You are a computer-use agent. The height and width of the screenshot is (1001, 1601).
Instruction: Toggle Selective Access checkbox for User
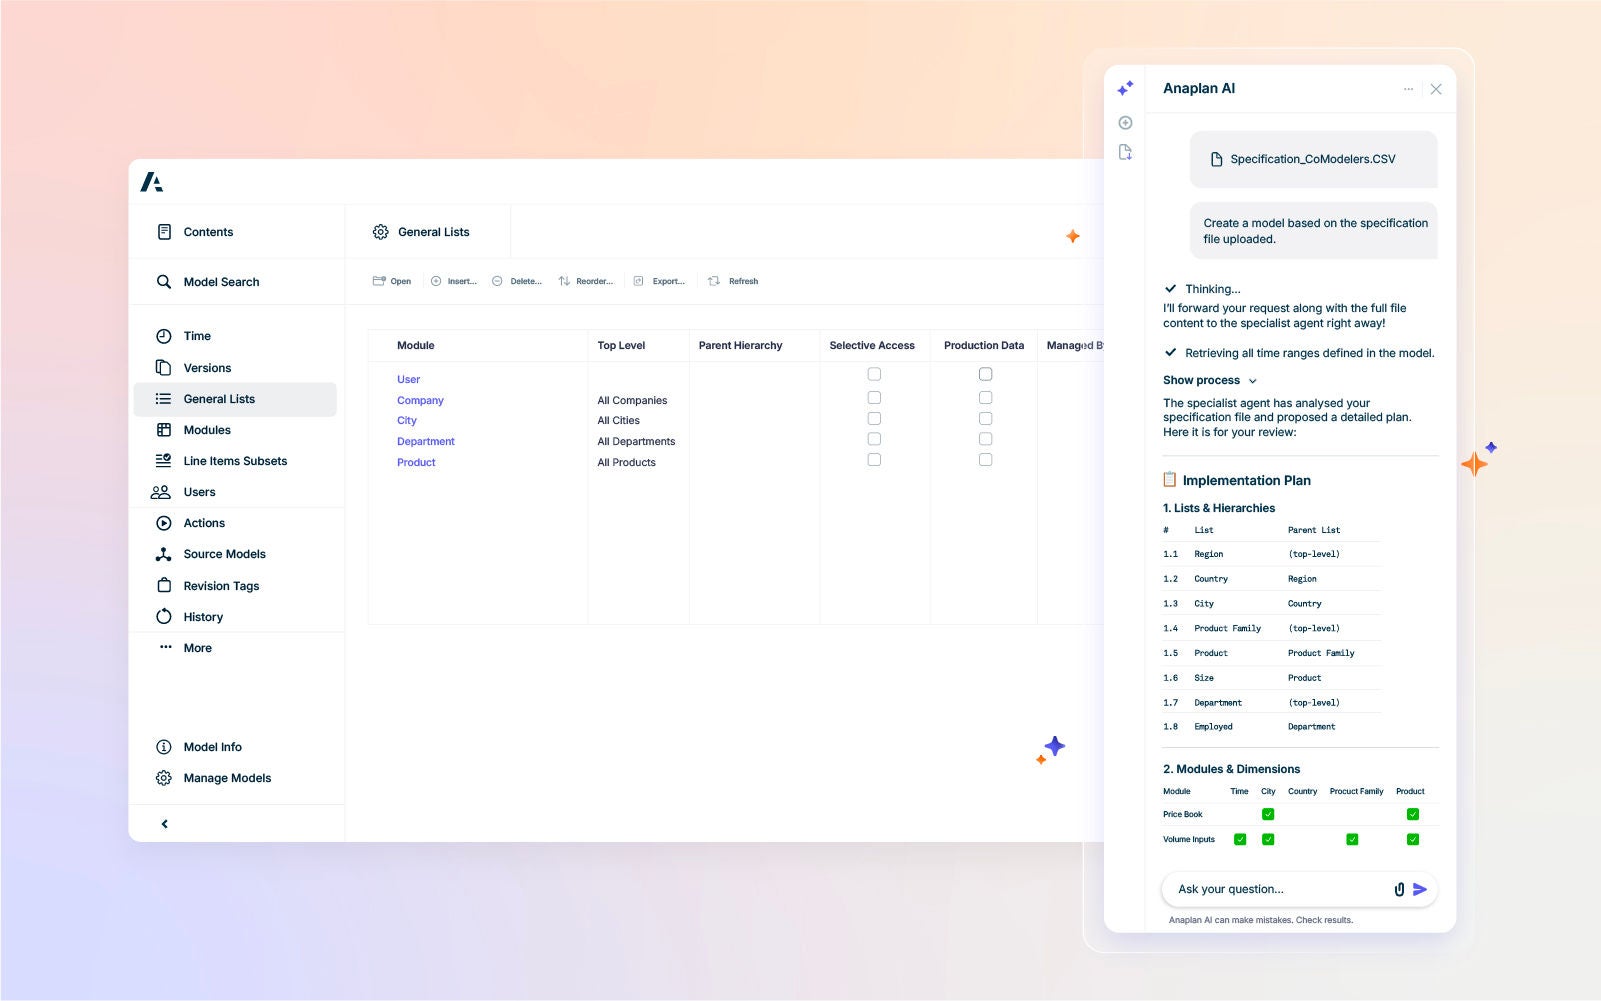[x=874, y=374]
